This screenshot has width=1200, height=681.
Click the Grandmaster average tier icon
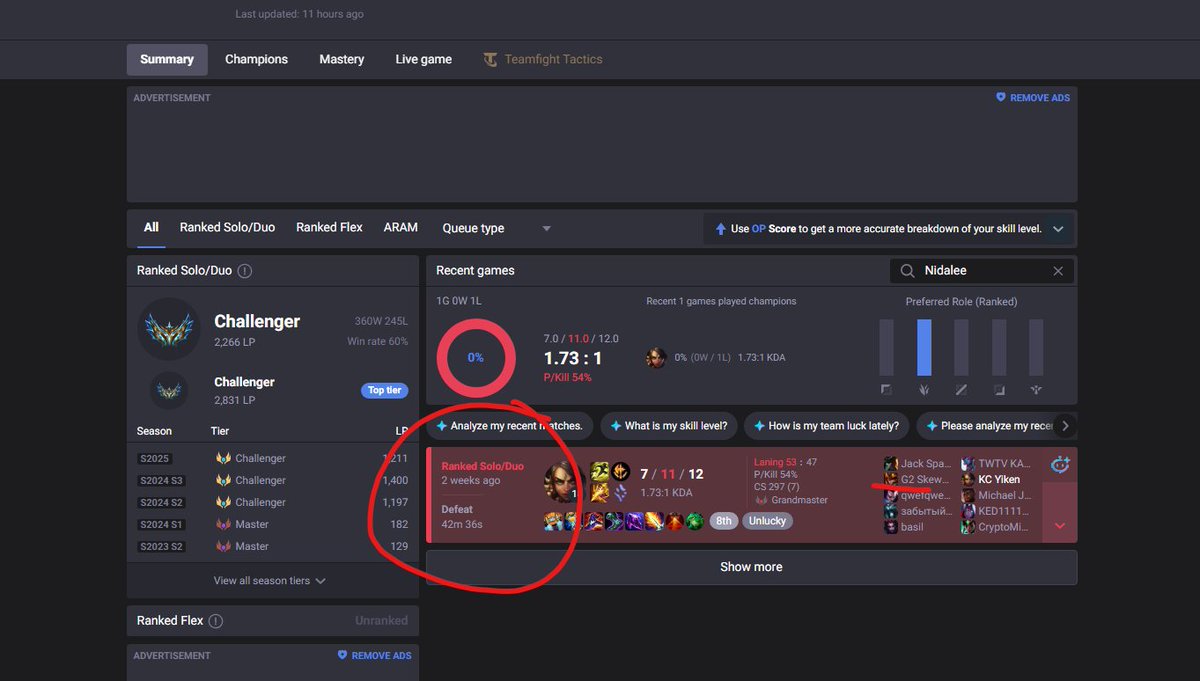point(761,500)
